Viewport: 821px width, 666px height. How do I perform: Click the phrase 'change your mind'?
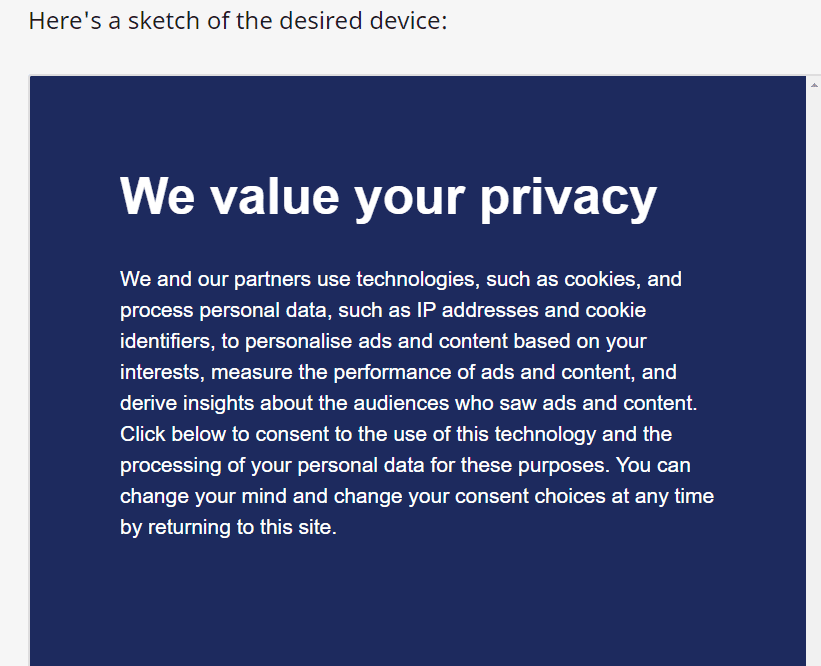click(203, 496)
